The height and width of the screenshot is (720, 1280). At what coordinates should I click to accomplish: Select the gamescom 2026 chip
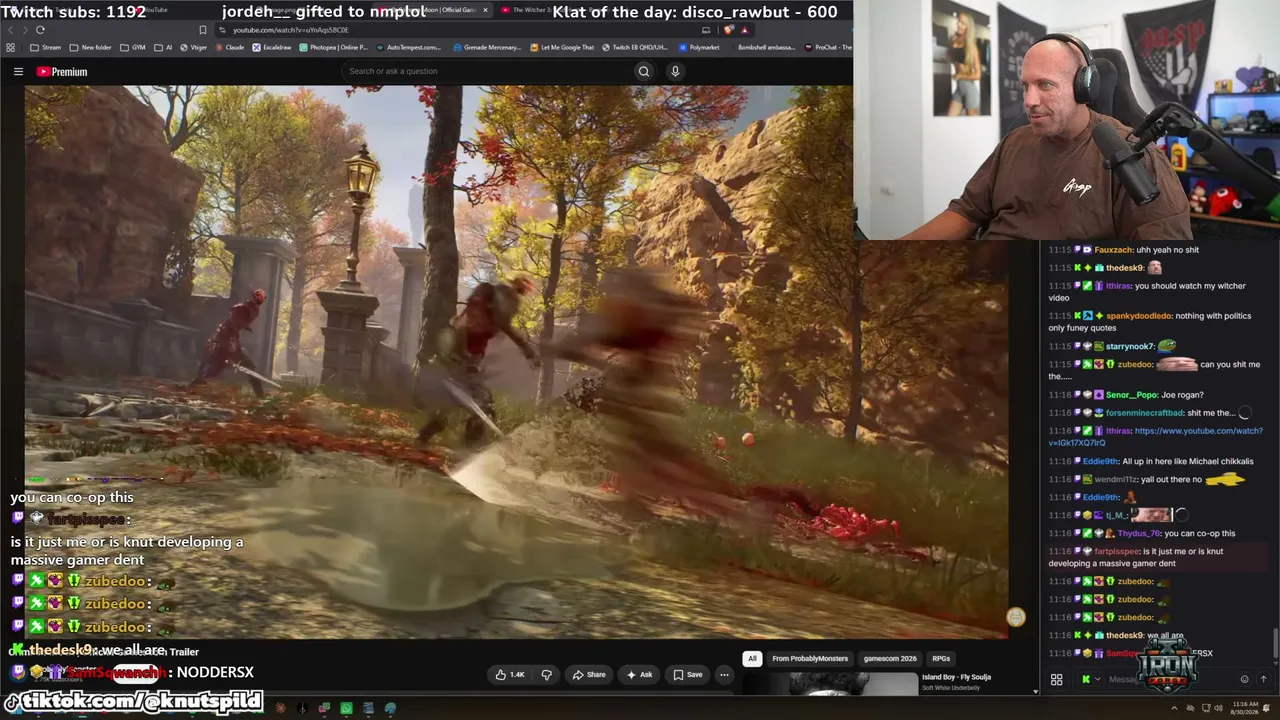[890, 658]
